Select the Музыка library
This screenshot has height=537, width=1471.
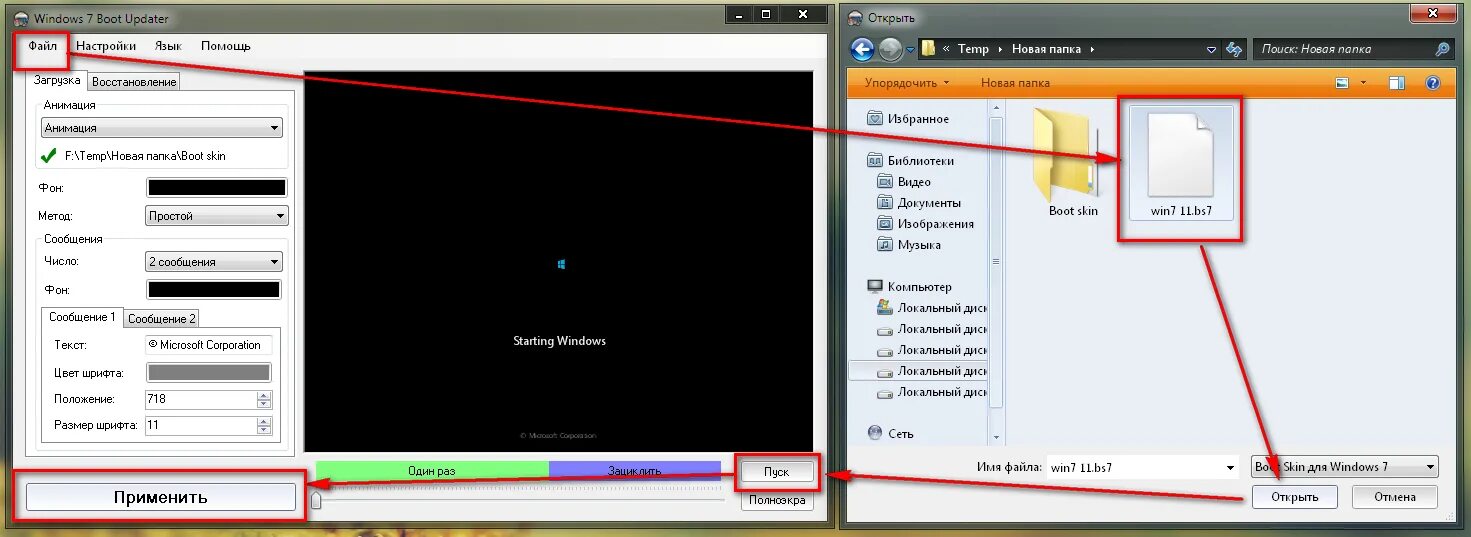pyautogui.click(x=908, y=245)
